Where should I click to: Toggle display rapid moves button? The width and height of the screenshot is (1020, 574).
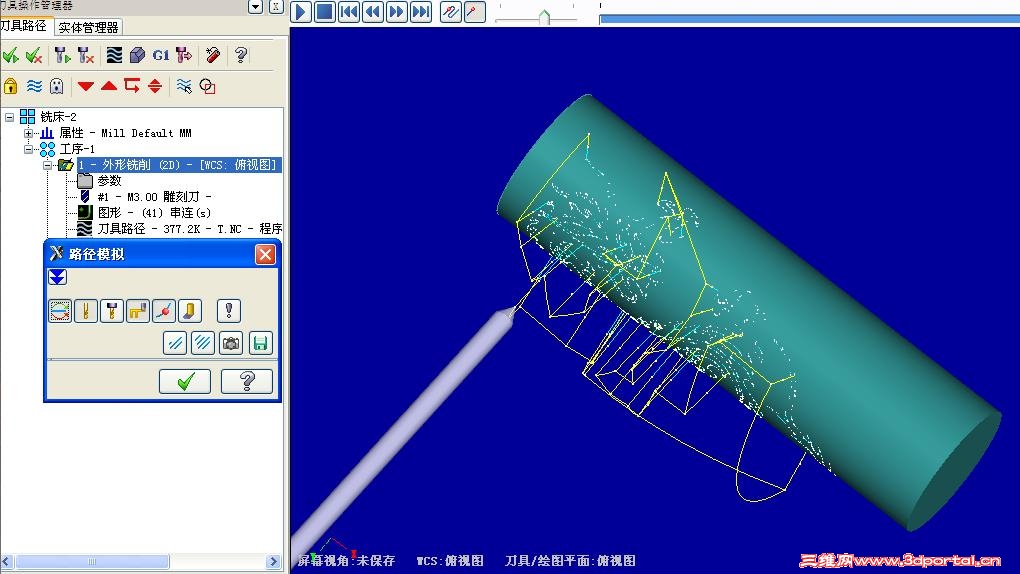pyautogui.click(x=137, y=311)
